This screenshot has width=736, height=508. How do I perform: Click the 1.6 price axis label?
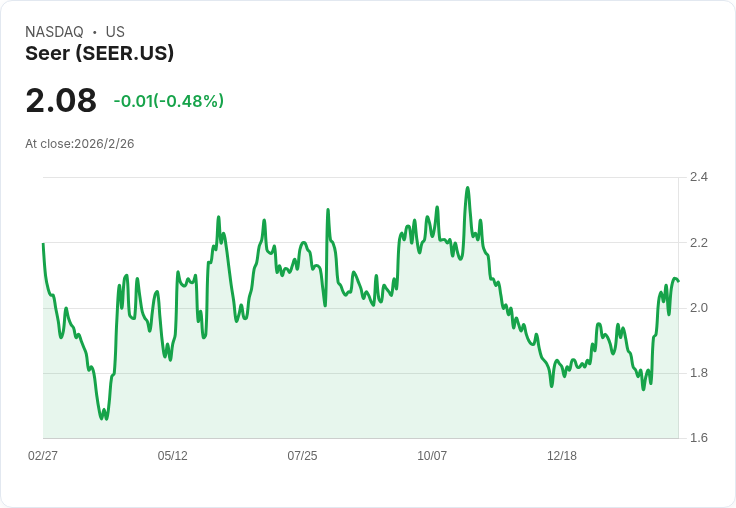(698, 438)
